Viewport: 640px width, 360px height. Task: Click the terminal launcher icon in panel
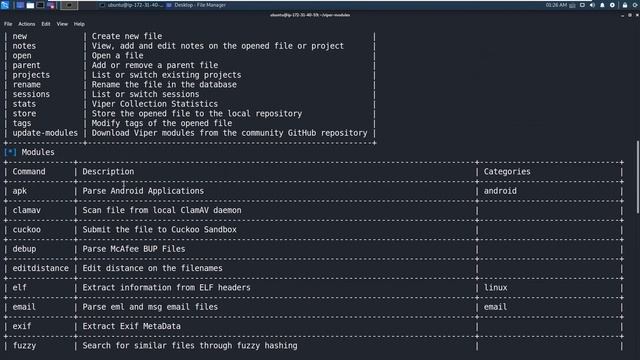coord(40,5)
